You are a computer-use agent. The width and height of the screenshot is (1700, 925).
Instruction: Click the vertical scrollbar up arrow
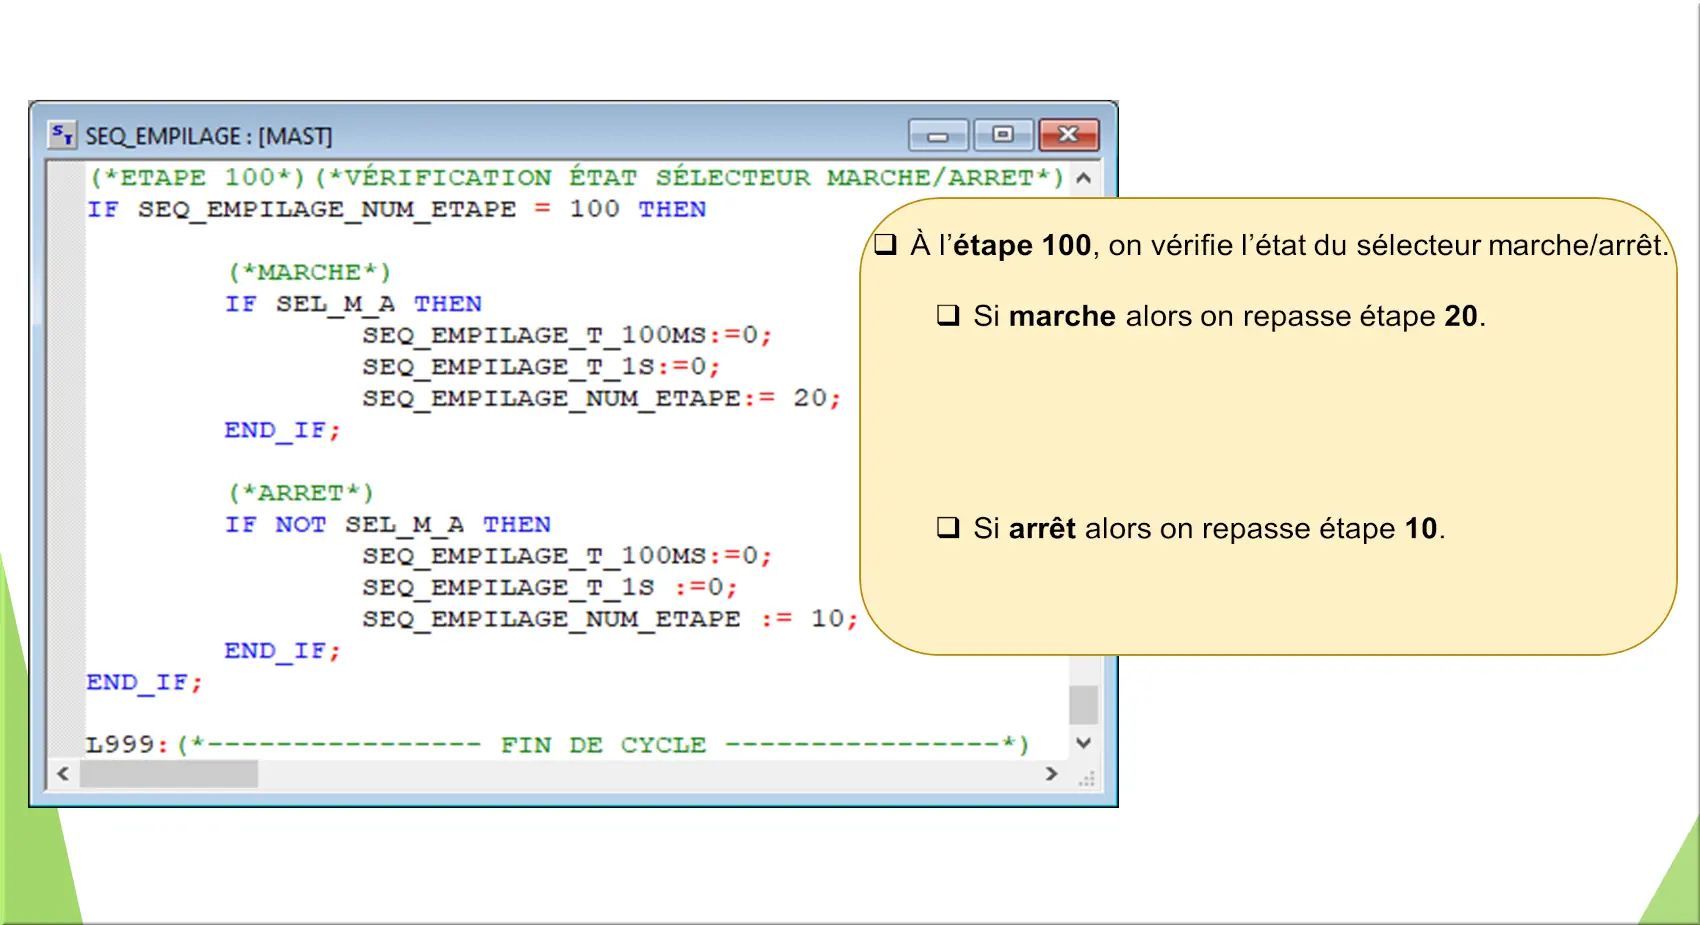[1083, 179]
